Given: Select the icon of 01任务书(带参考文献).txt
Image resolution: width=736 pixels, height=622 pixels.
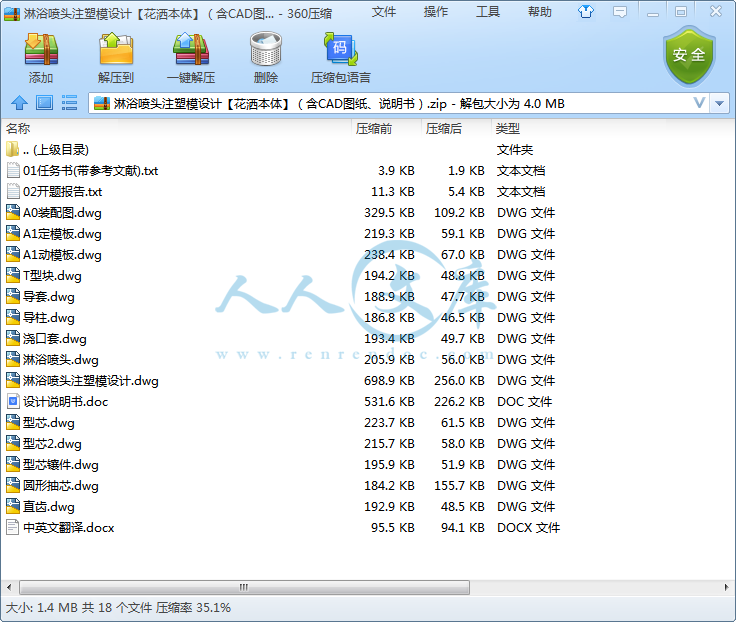Looking at the screenshot, I should (13, 170).
